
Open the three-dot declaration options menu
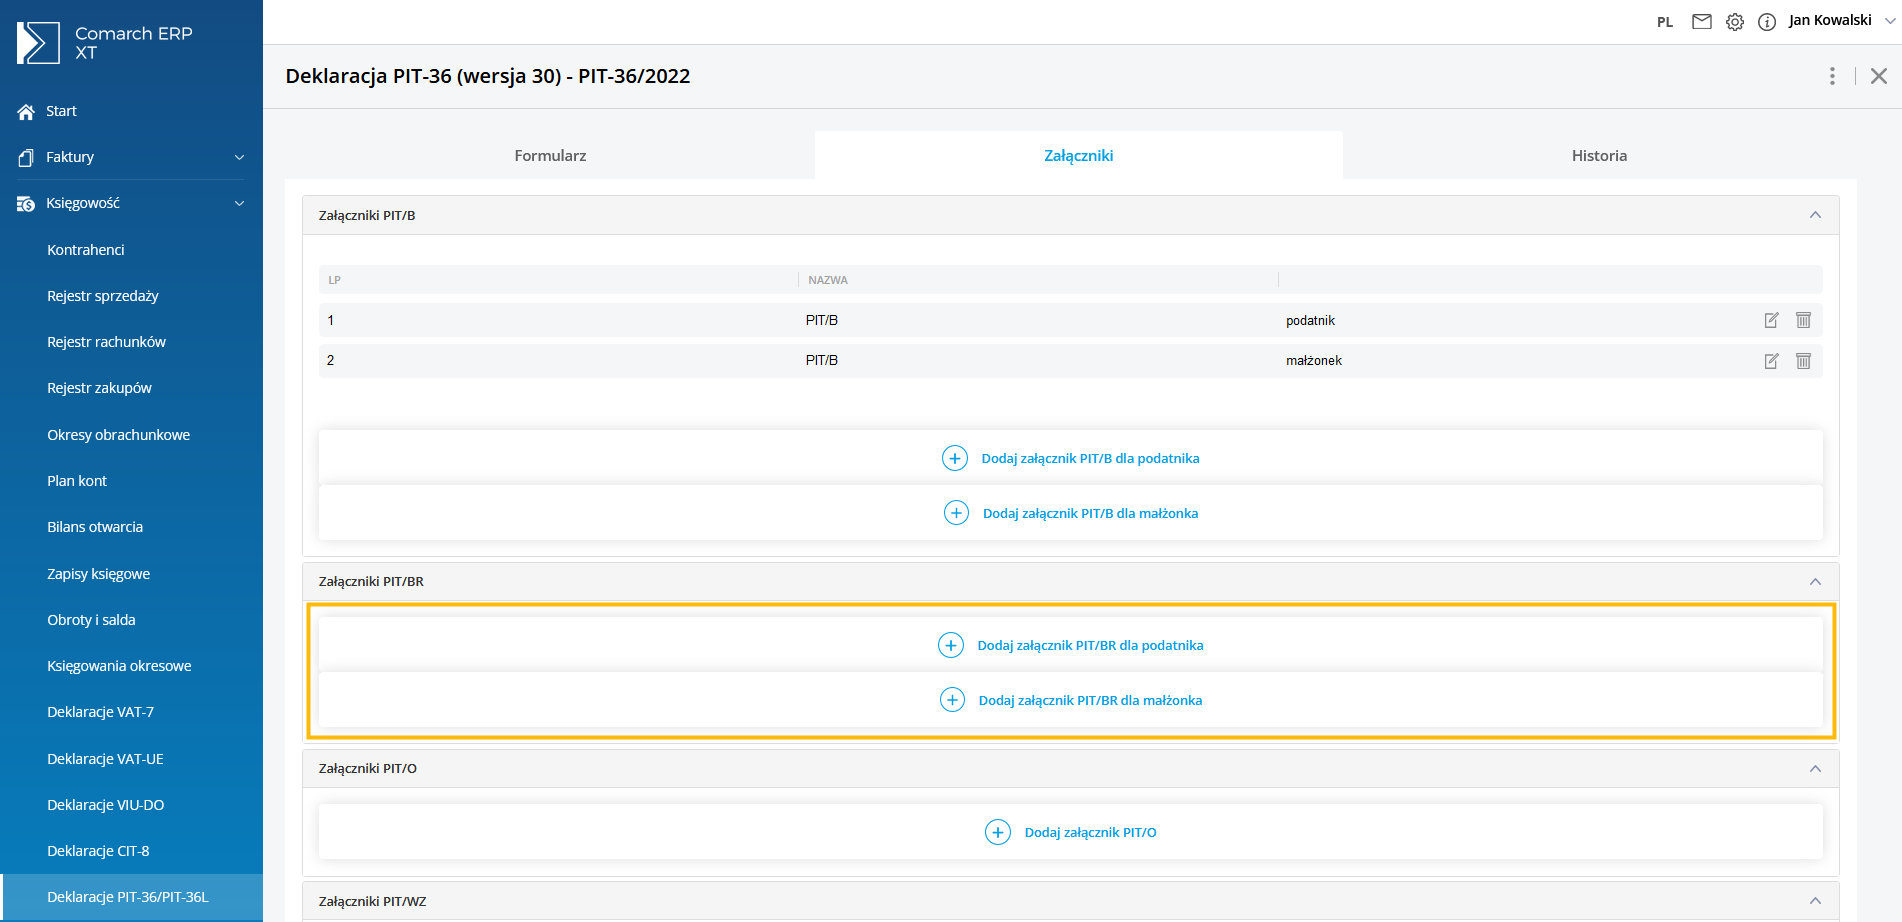click(x=1832, y=76)
